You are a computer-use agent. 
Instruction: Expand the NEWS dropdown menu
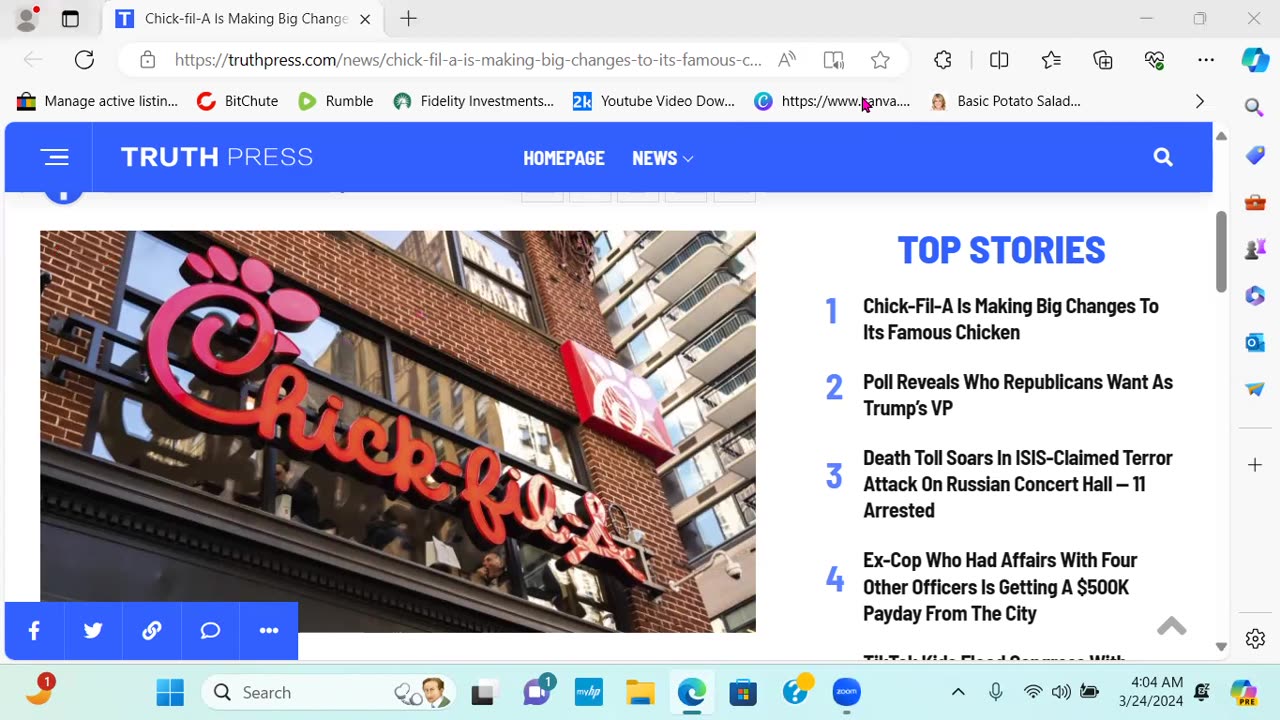[x=662, y=158]
